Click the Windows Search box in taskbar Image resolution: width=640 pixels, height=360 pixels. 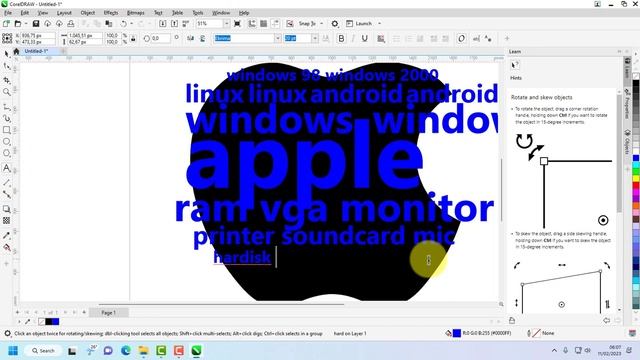43,351
